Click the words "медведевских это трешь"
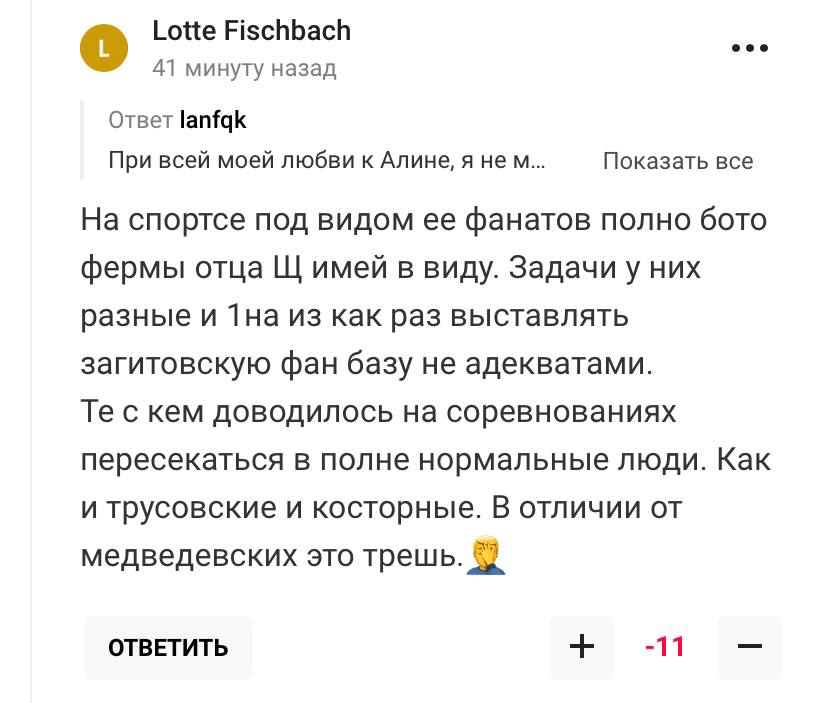The height and width of the screenshot is (703, 828). click(270, 556)
